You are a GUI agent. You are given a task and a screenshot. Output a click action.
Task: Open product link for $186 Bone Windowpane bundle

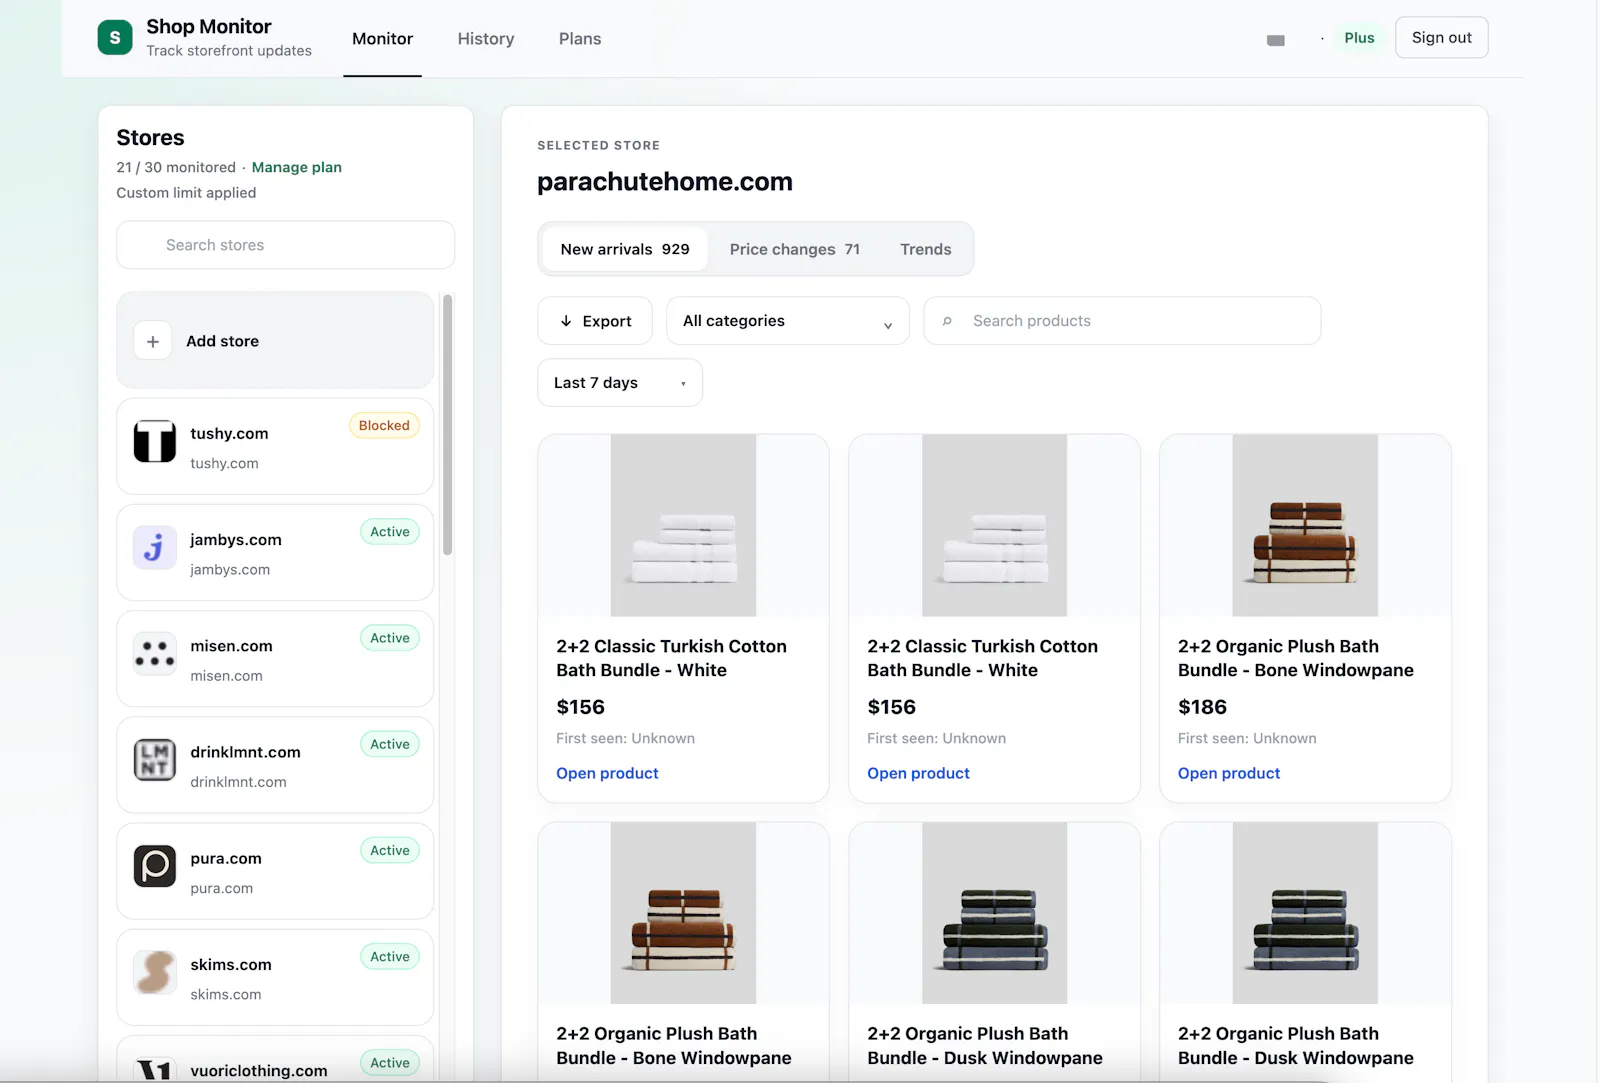point(1229,773)
